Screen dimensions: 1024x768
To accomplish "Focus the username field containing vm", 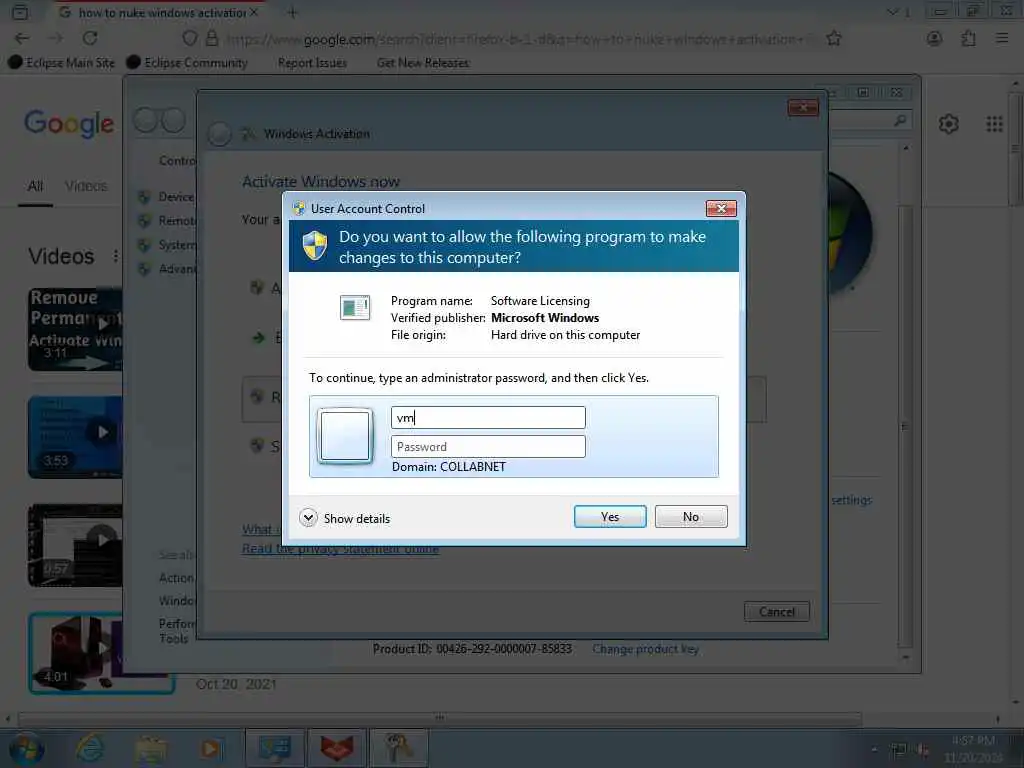I will (488, 417).
